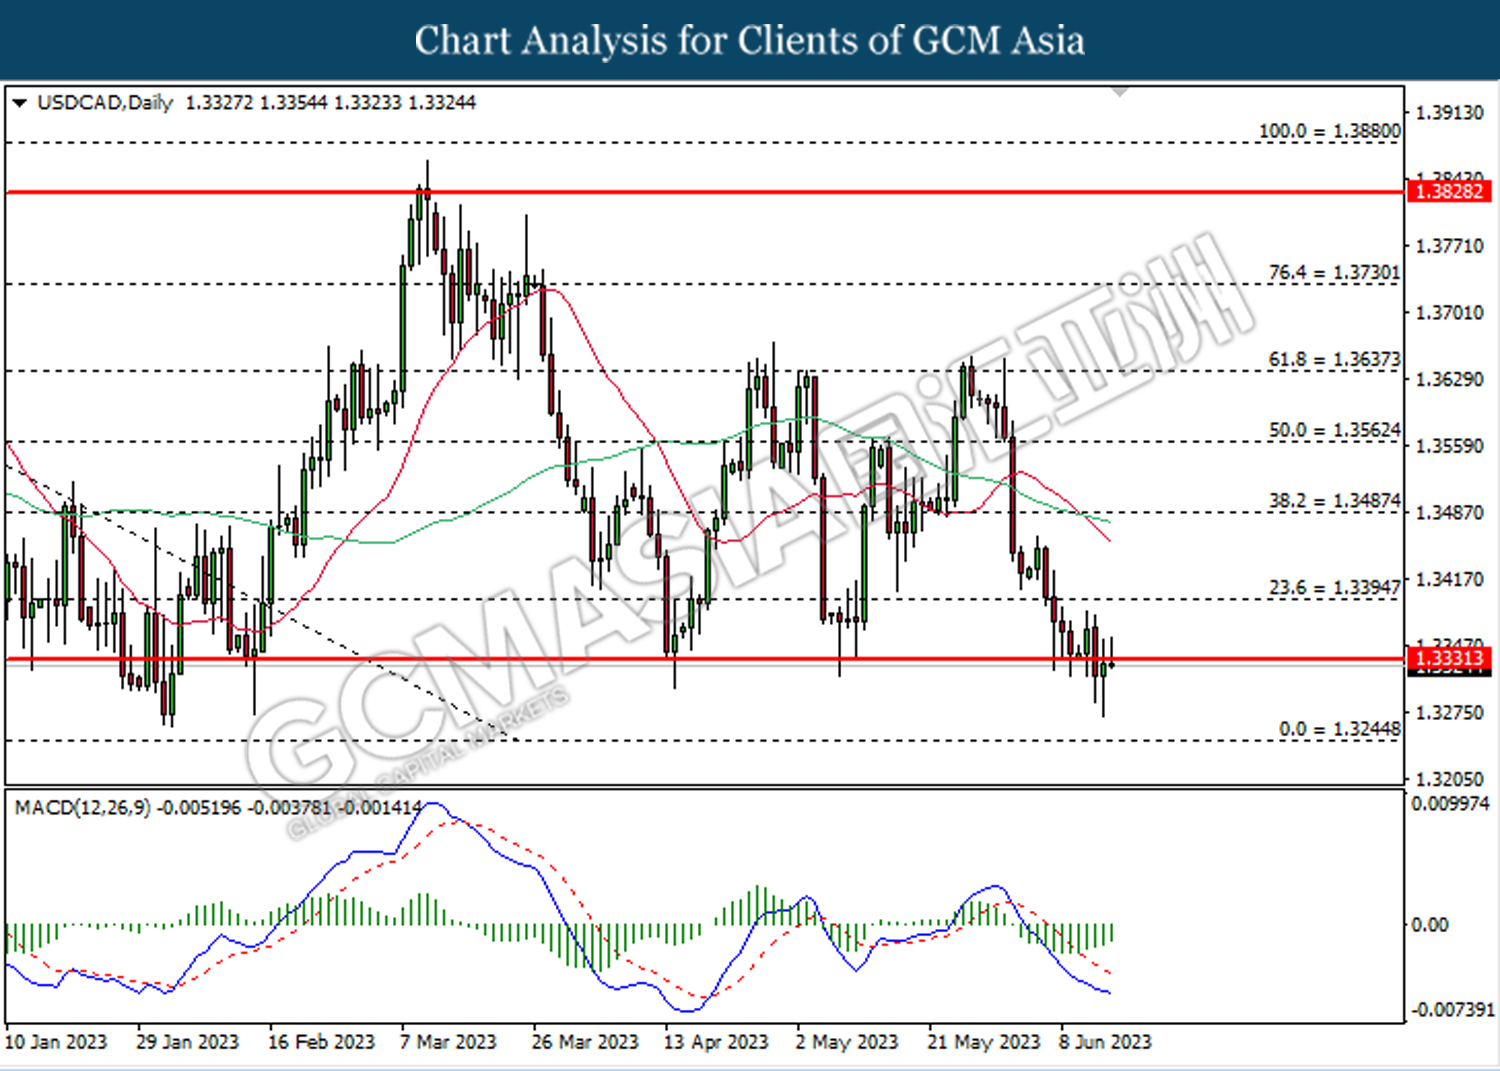The image size is (1500, 1071).
Task: Click the 100.0 = 1.38800 Fibonacci label
Action: [1329, 131]
